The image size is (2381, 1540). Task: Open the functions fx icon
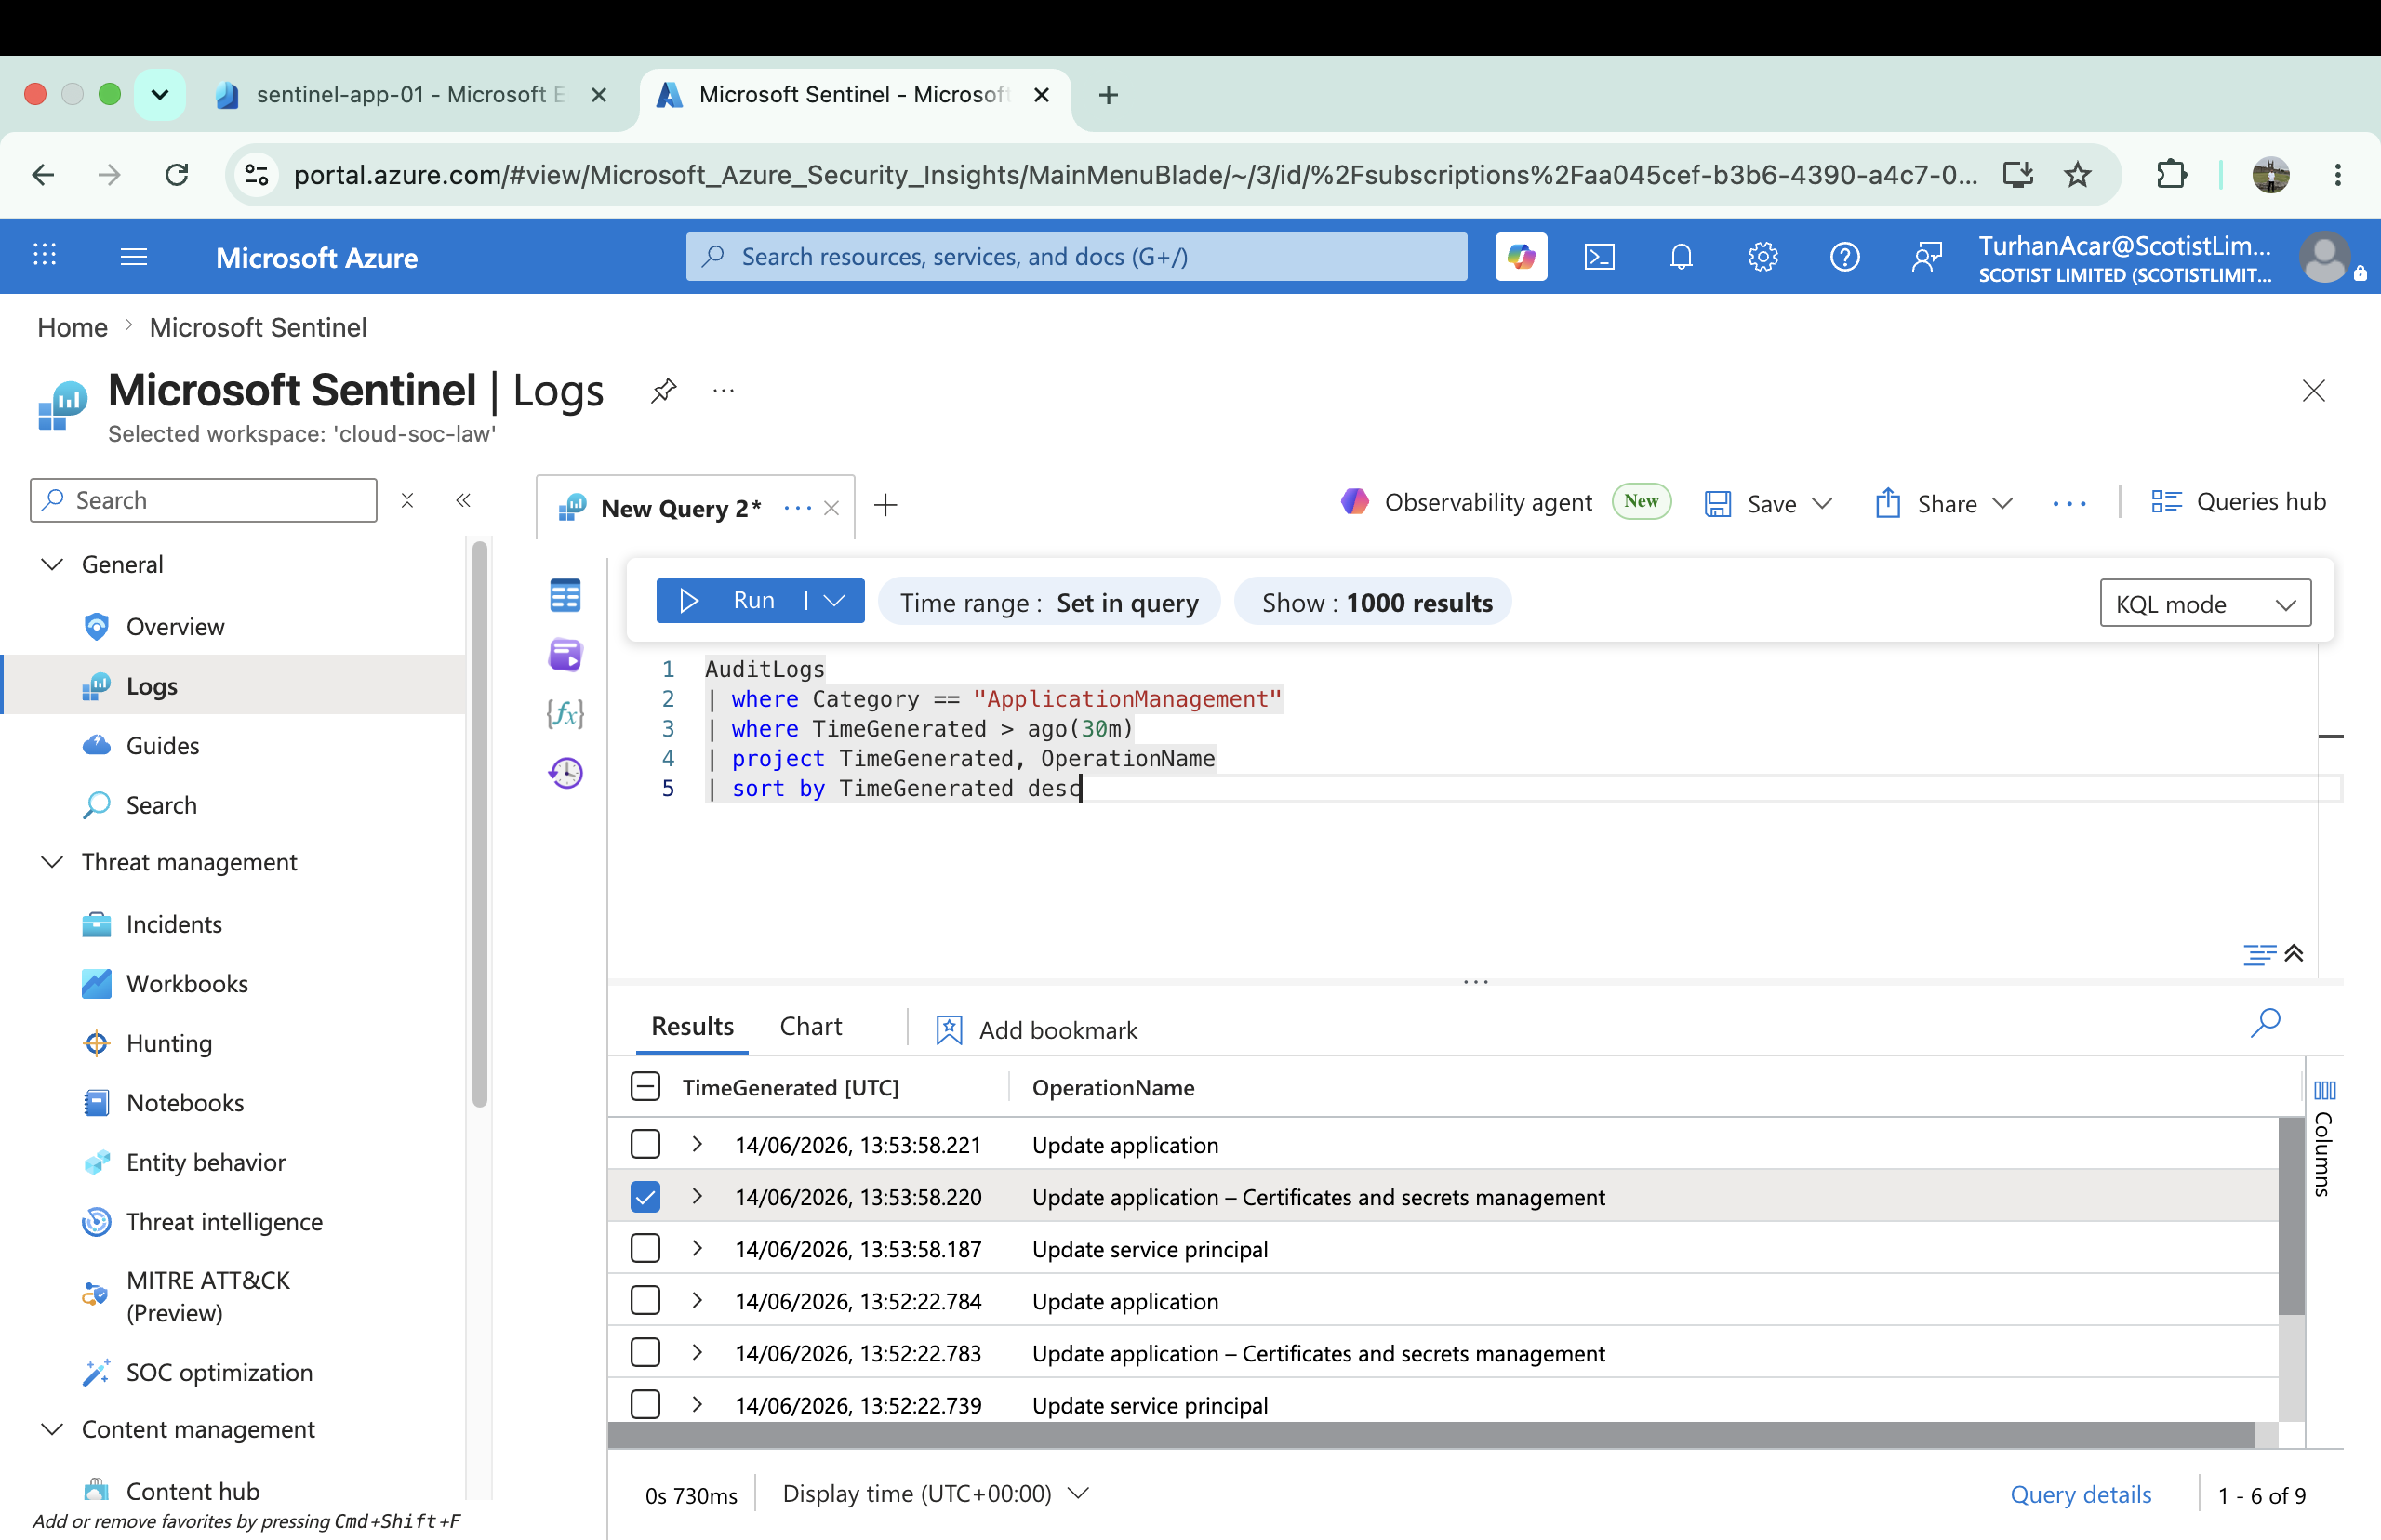pos(565,713)
